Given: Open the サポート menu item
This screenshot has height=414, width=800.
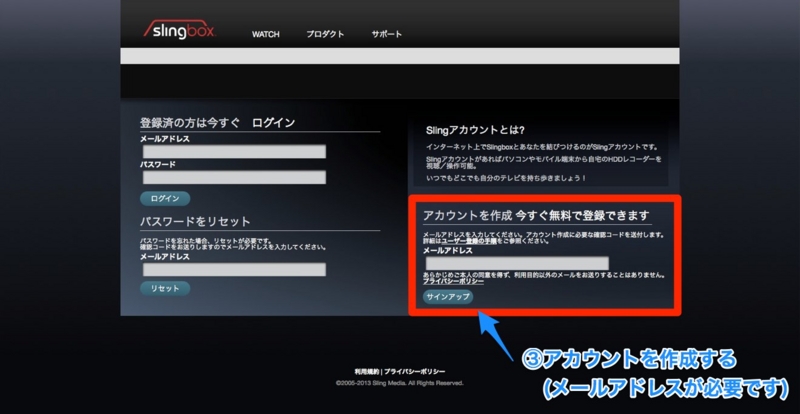Looking at the screenshot, I should tap(387, 34).
